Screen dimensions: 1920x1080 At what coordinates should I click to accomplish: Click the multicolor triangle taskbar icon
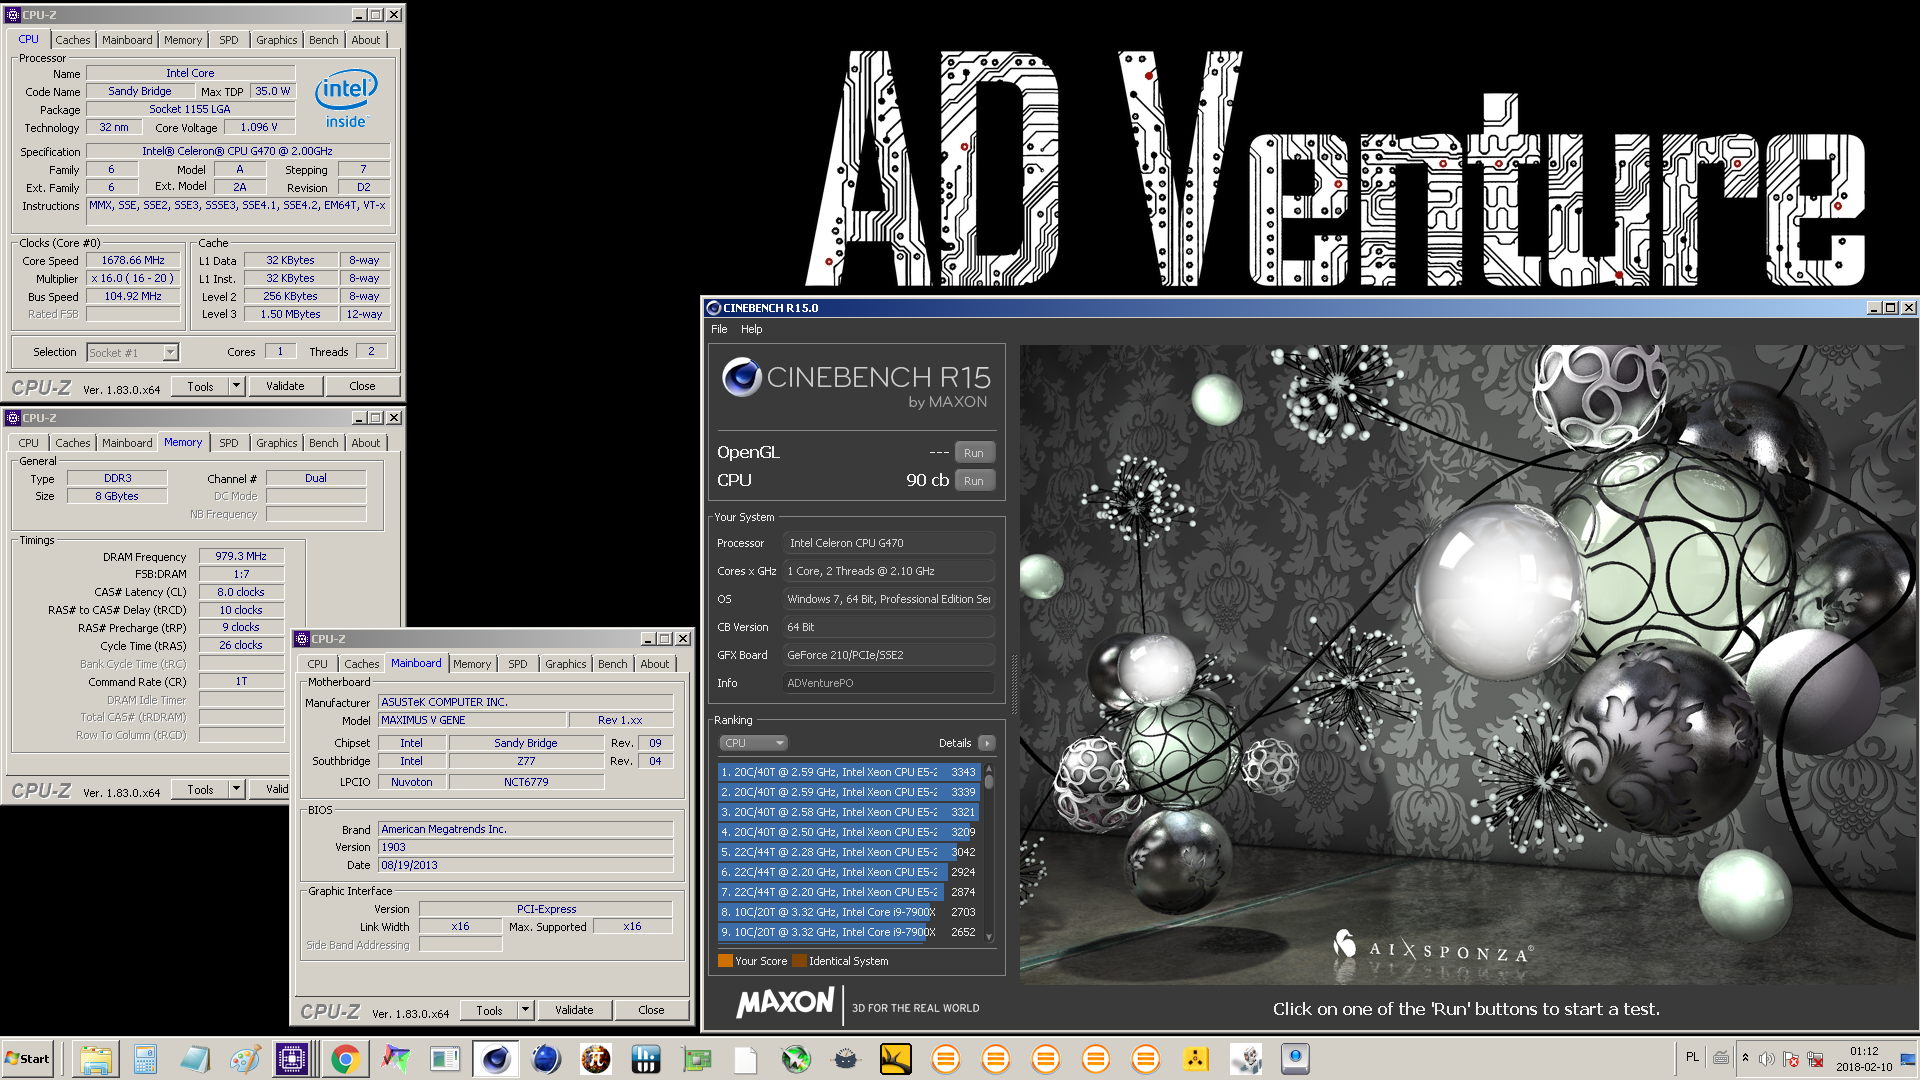tap(395, 1059)
